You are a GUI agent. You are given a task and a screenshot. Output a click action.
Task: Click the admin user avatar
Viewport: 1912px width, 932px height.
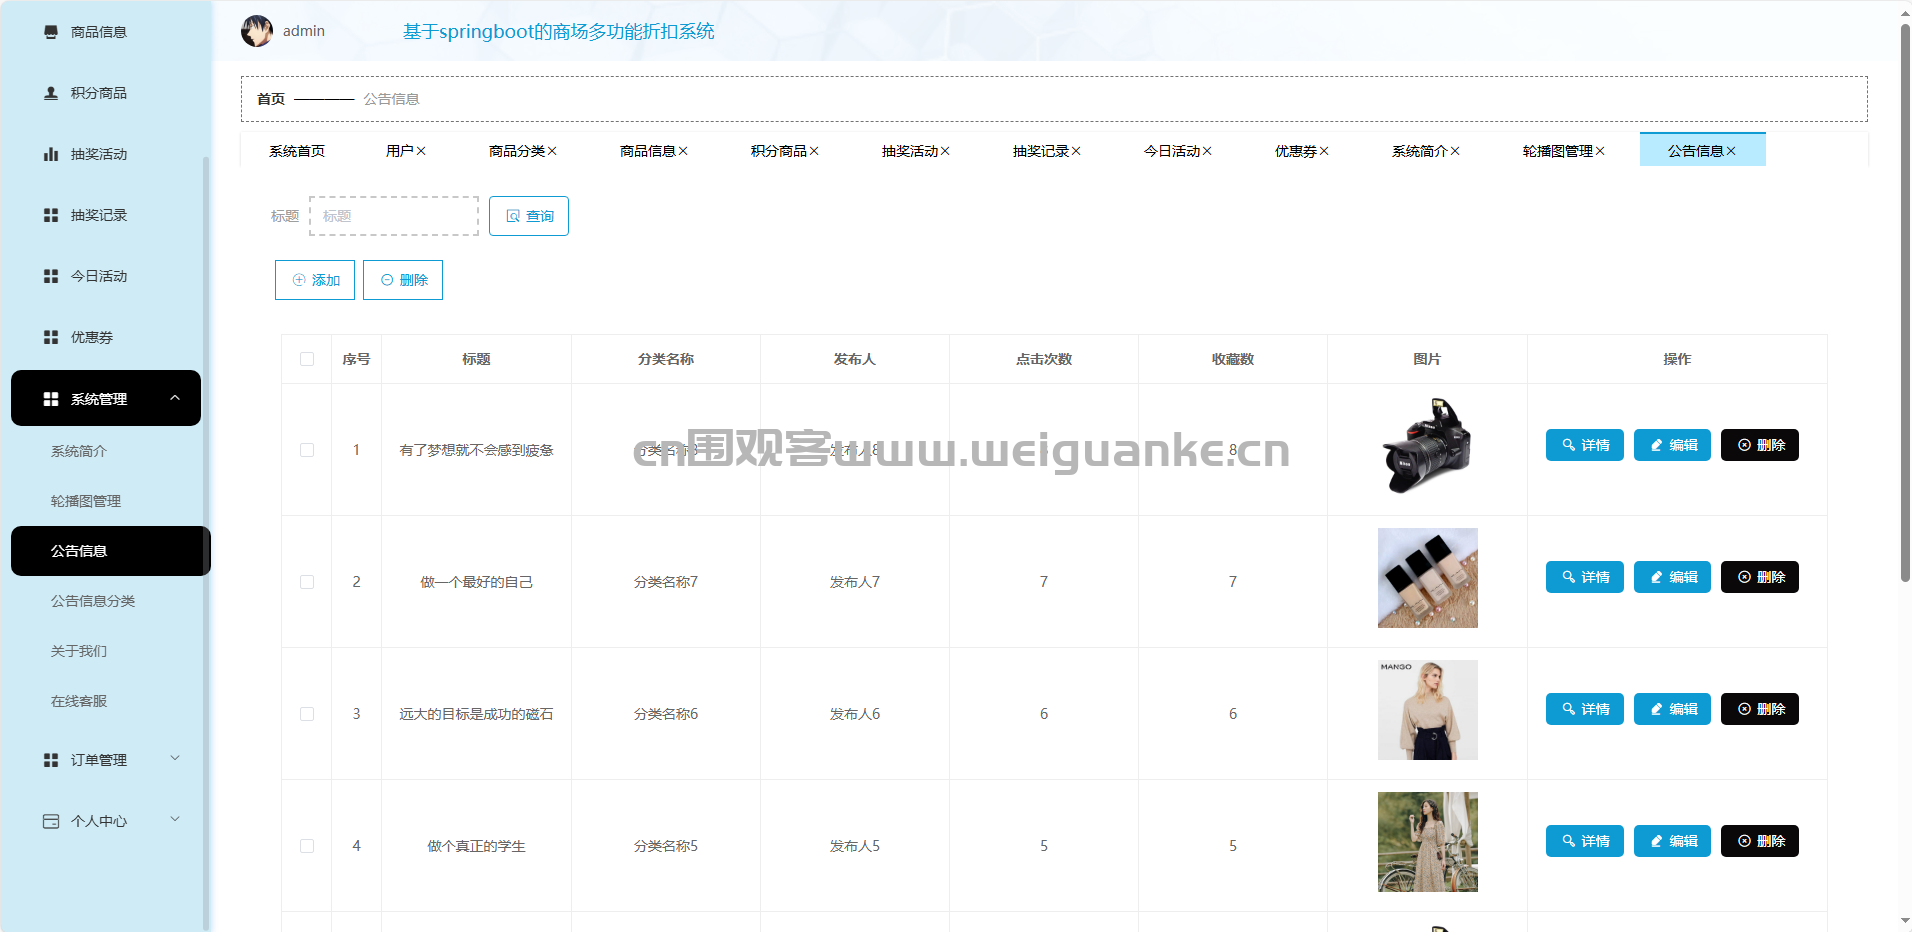(x=257, y=31)
